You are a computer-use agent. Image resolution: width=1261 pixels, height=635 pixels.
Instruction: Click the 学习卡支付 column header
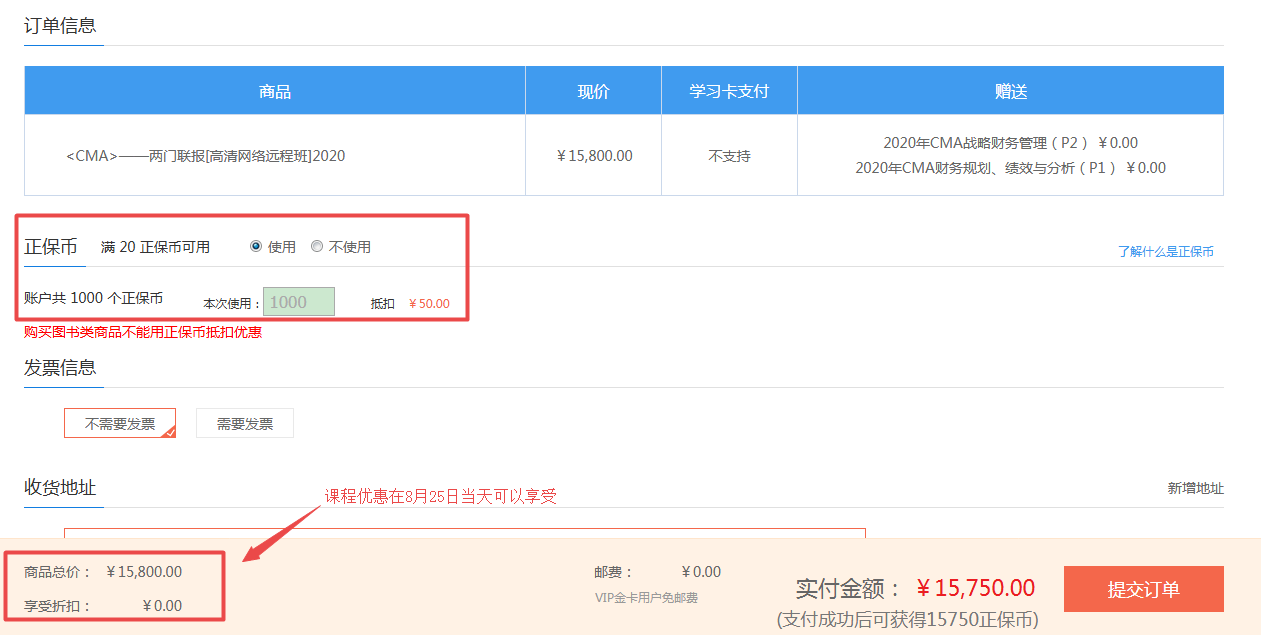tap(729, 92)
